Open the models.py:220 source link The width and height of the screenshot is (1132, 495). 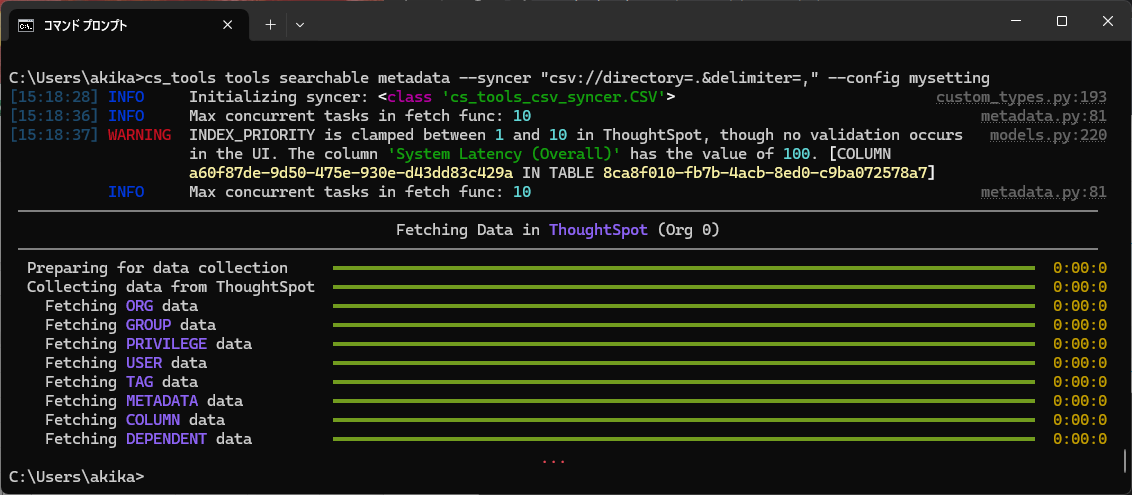1048,135
